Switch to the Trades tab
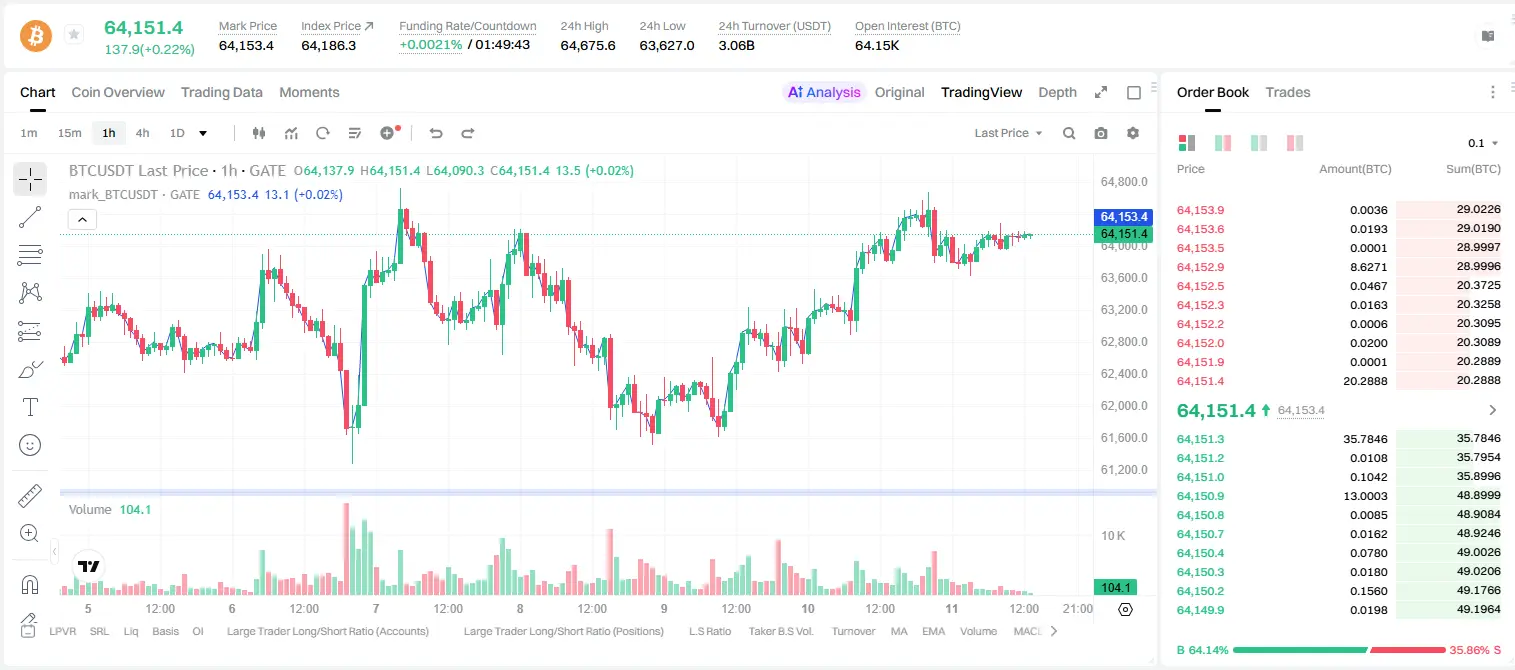Viewport: 1515px width, 670px height. click(x=1287, y=92)
